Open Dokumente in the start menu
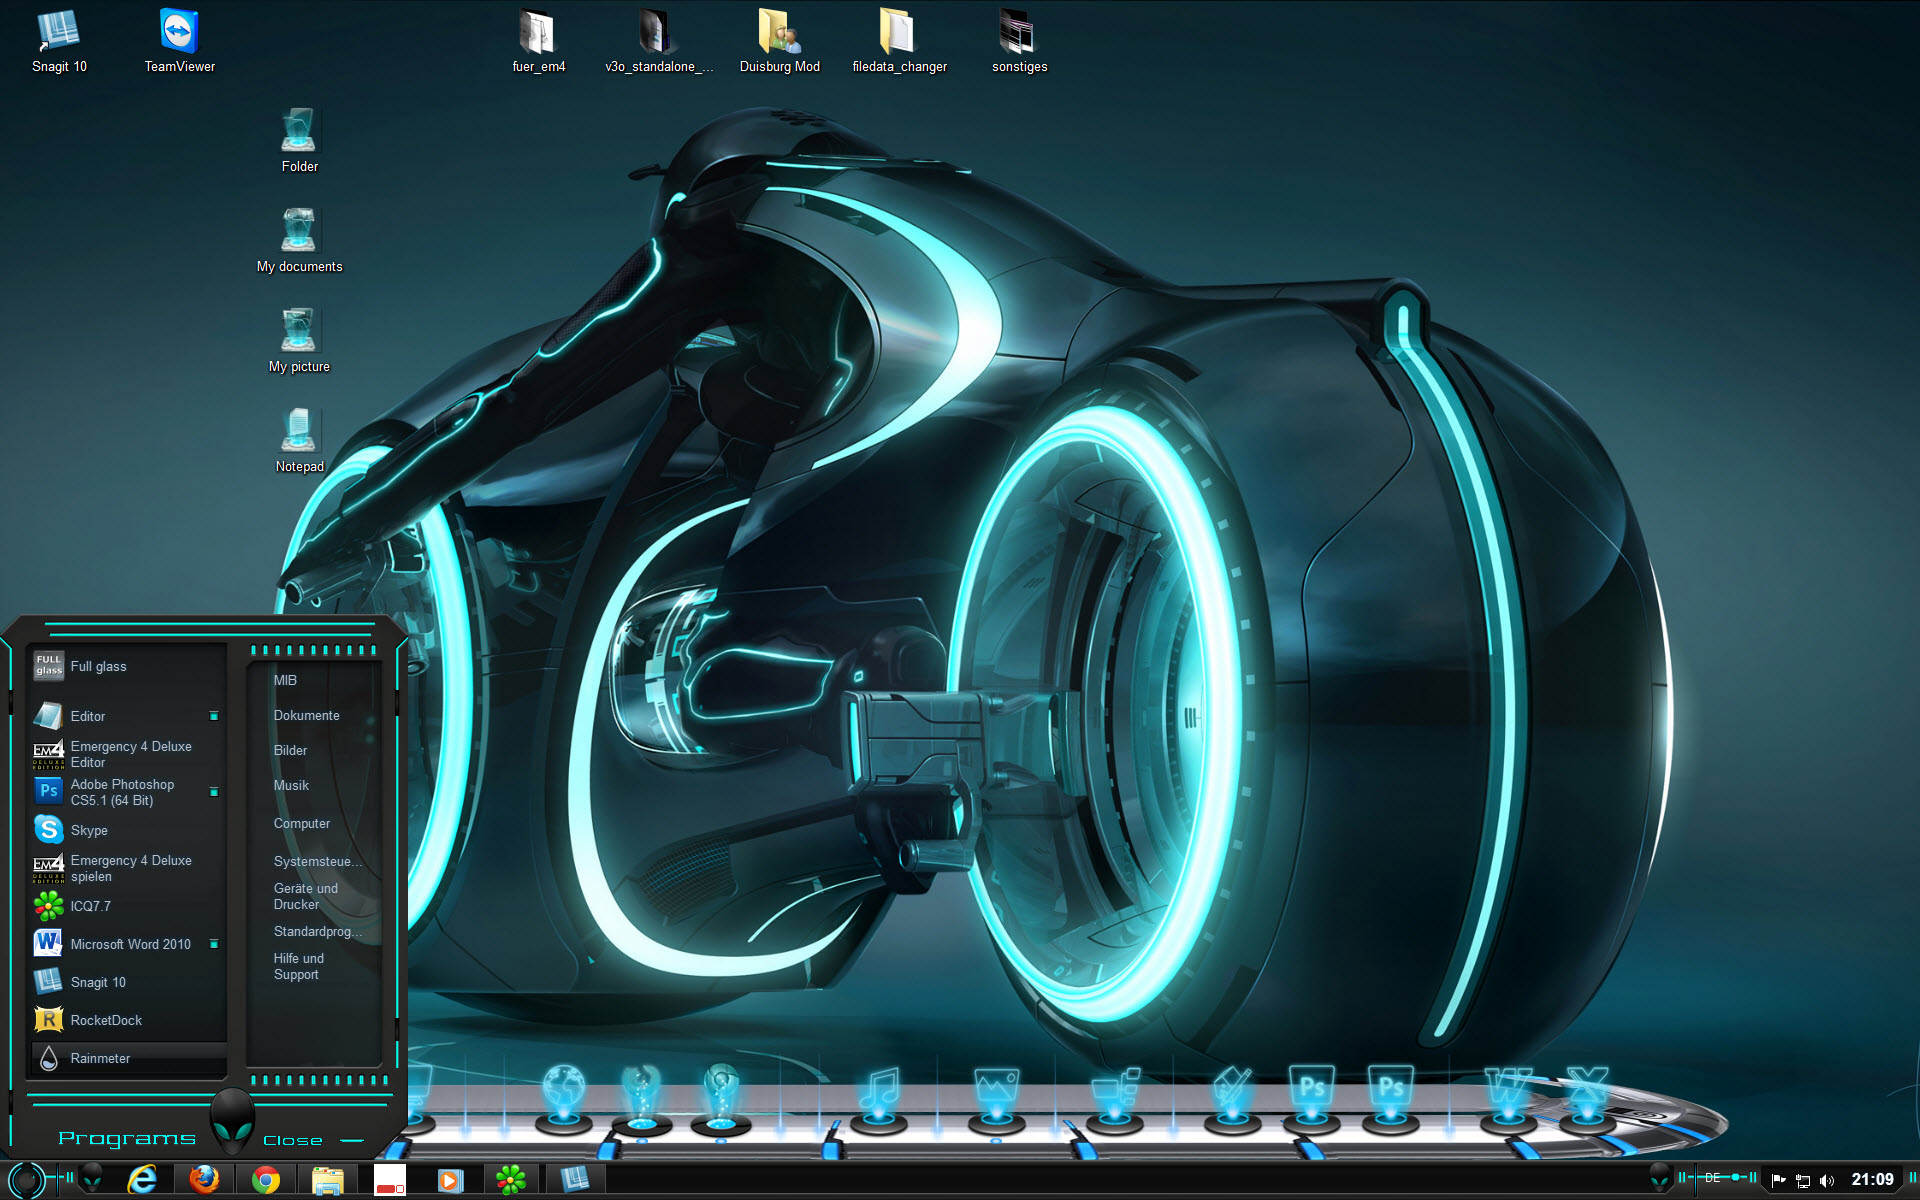 (x=306, y=715)
